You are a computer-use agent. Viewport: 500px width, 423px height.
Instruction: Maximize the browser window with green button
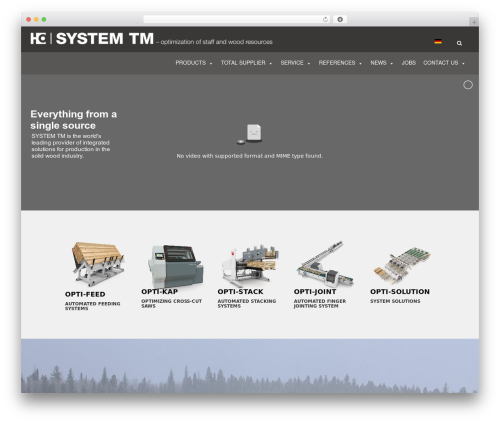(44, 19)
